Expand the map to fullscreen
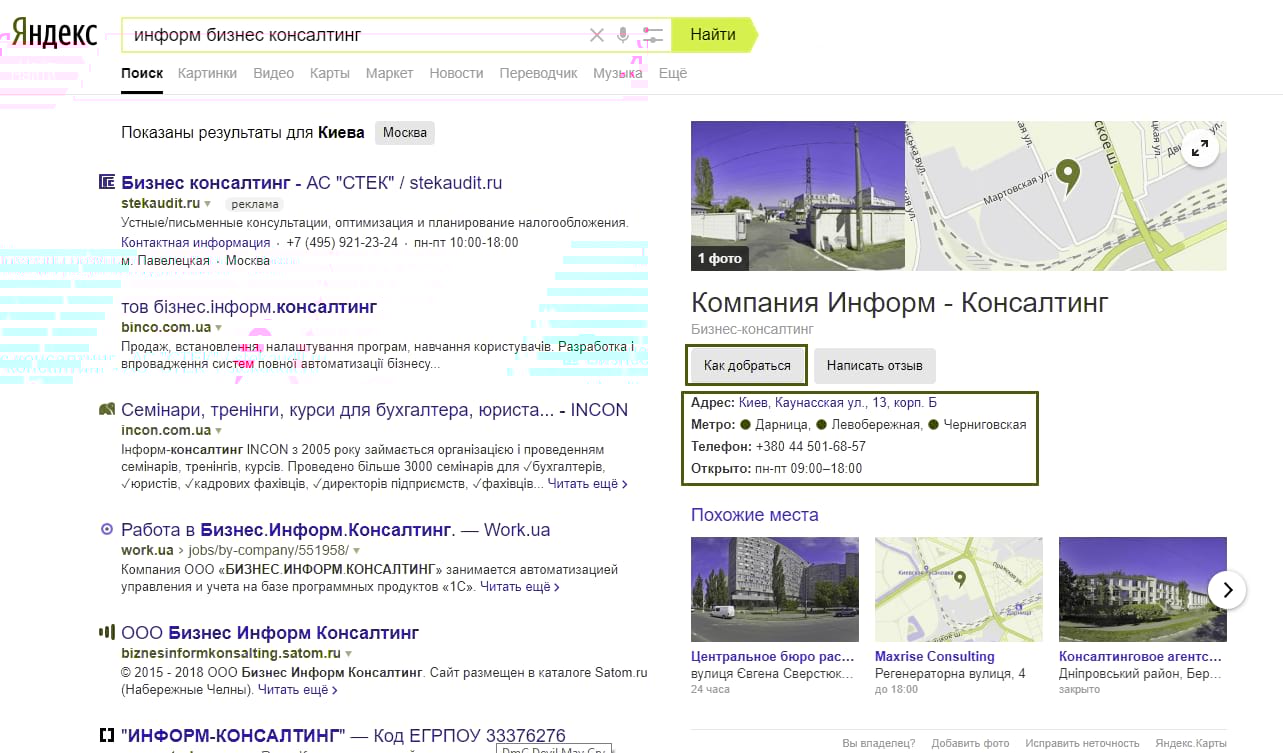 click(x=1200, y=148)
